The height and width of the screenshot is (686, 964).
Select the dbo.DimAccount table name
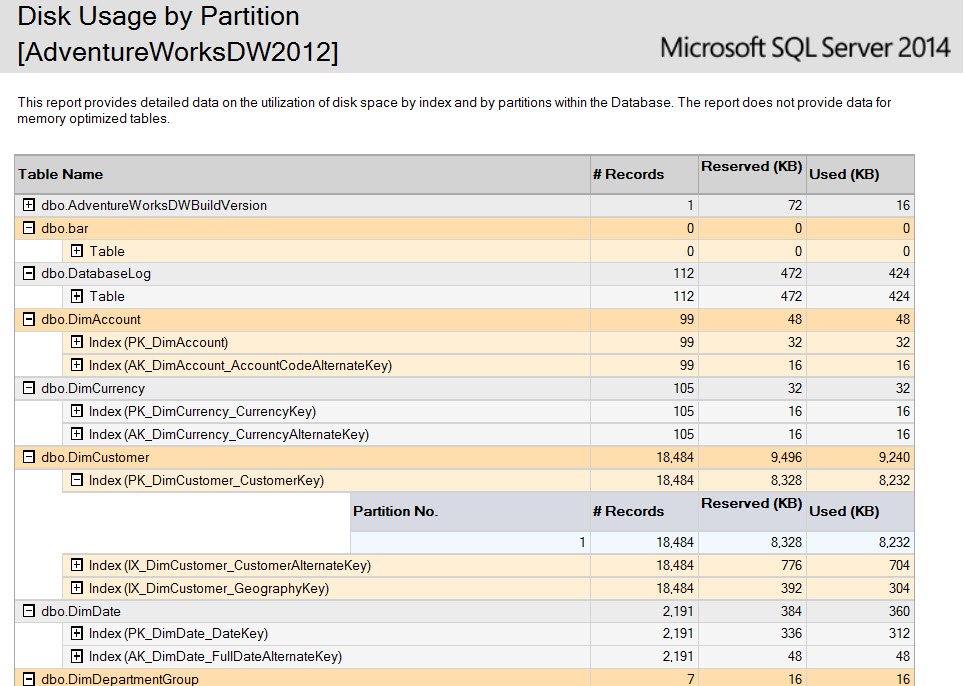(x=91, y=319)
